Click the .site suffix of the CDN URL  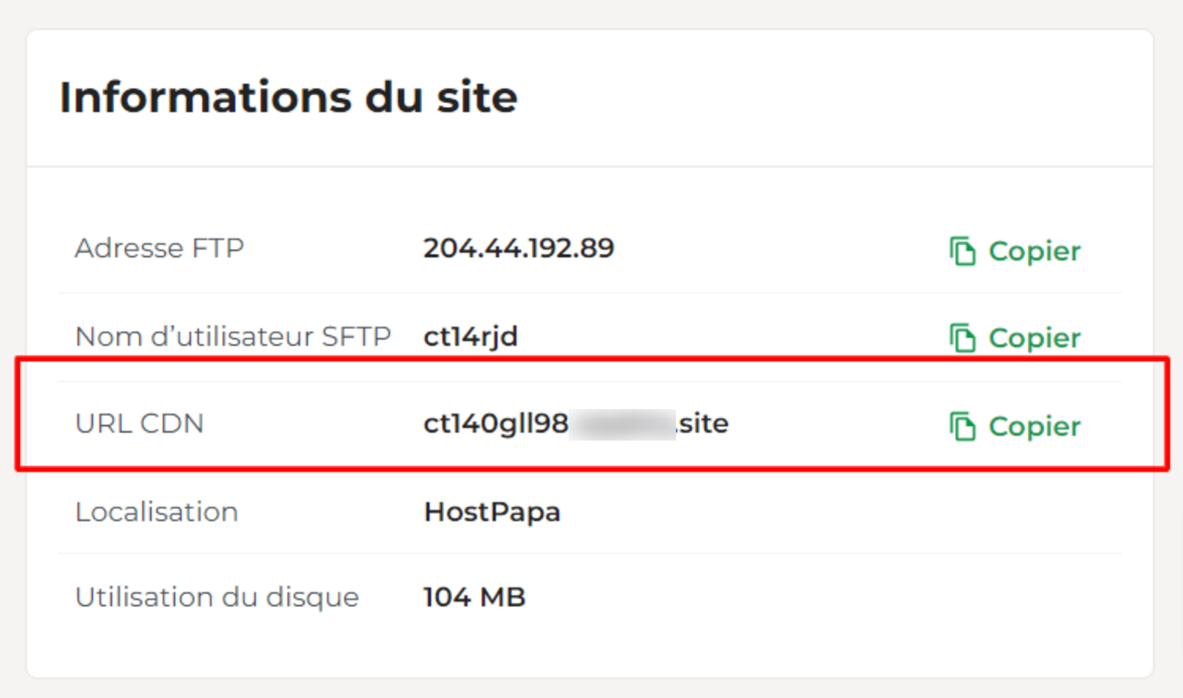pos(702,424)
